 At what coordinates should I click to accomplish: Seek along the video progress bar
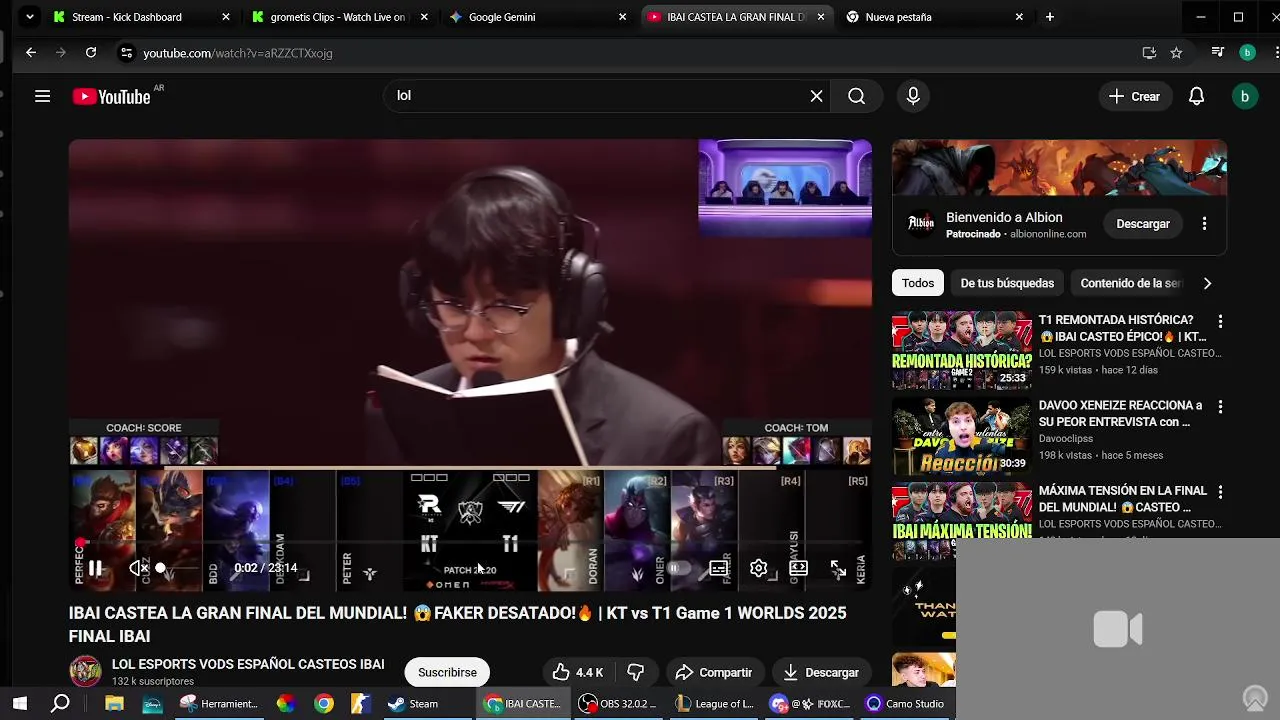(470, 543)
